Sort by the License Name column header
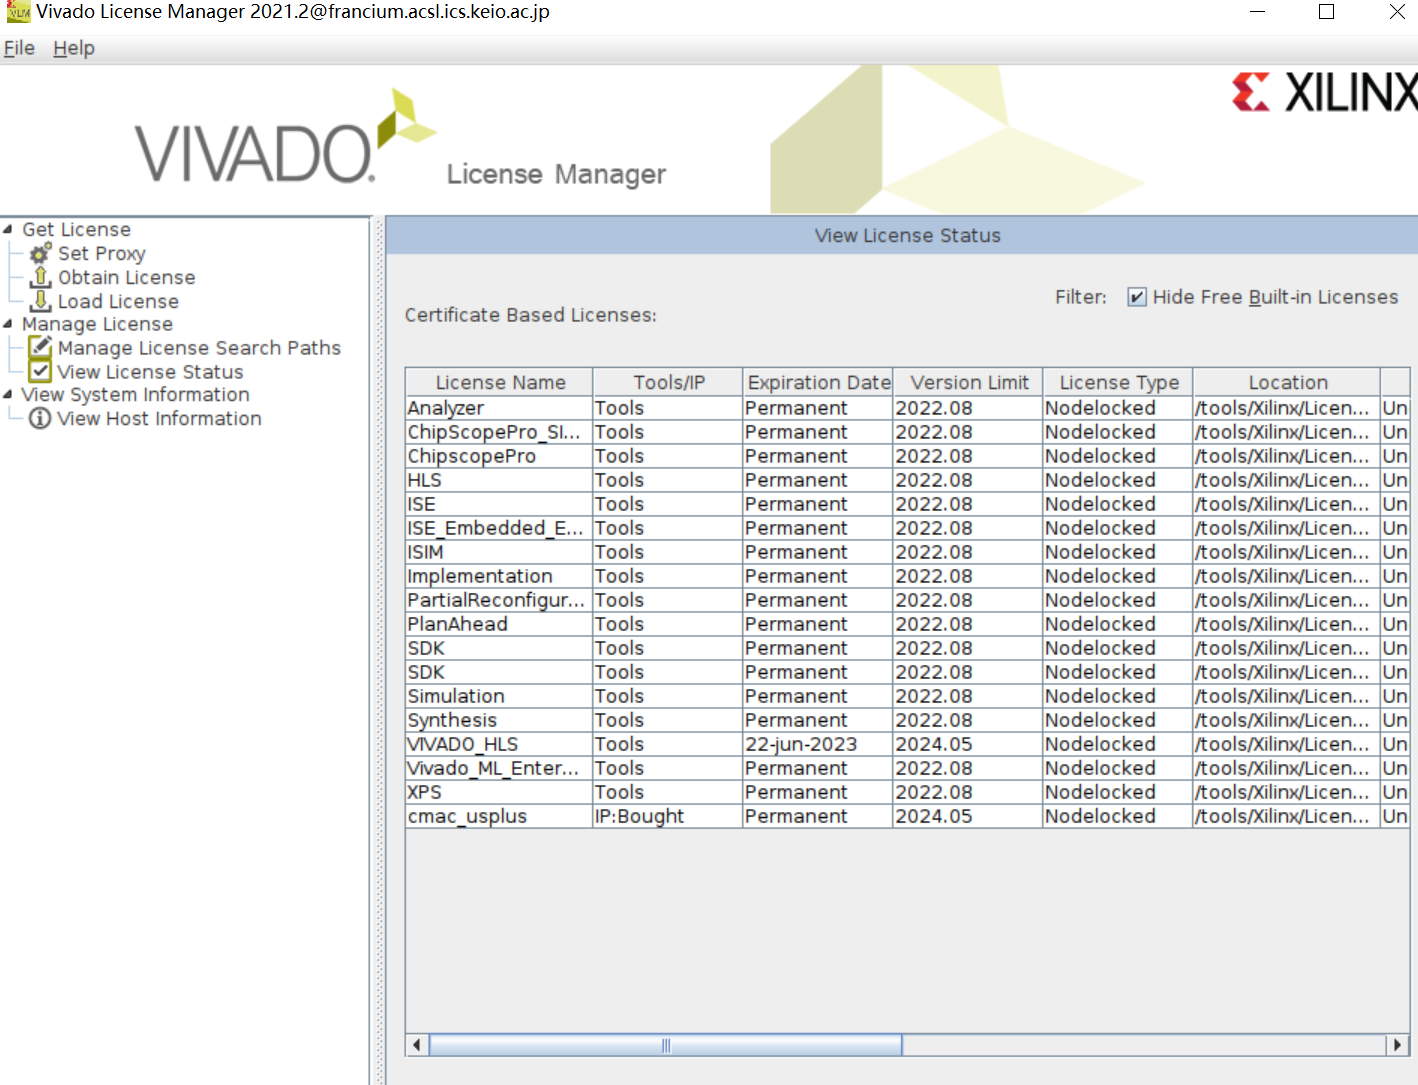The image size is (1418, 1085). point(499,382)
